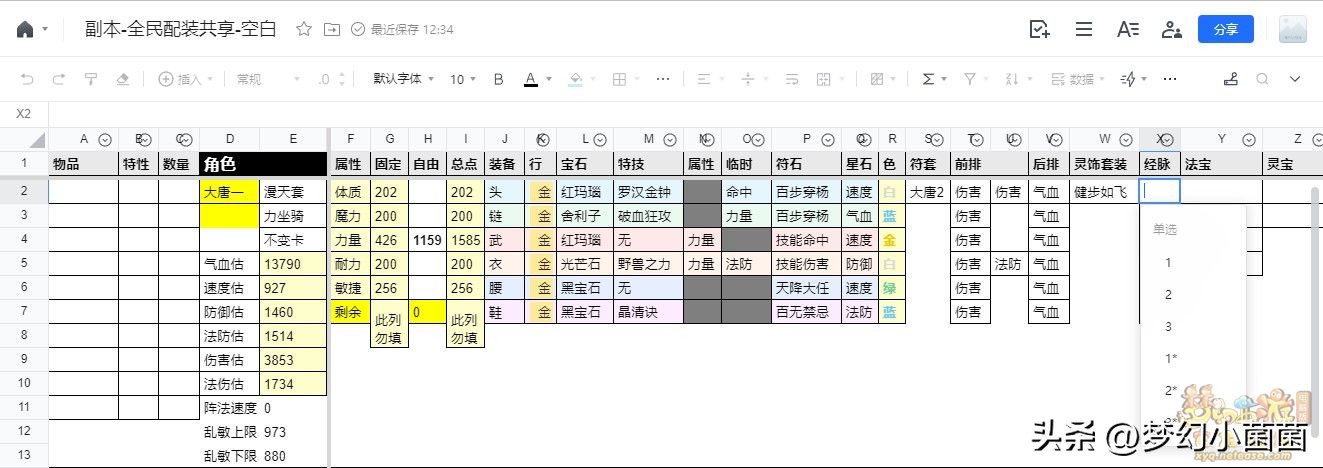1323x468 pixels.
Task: Click the clear format eraser icon
Action: [x=123, y=79]
